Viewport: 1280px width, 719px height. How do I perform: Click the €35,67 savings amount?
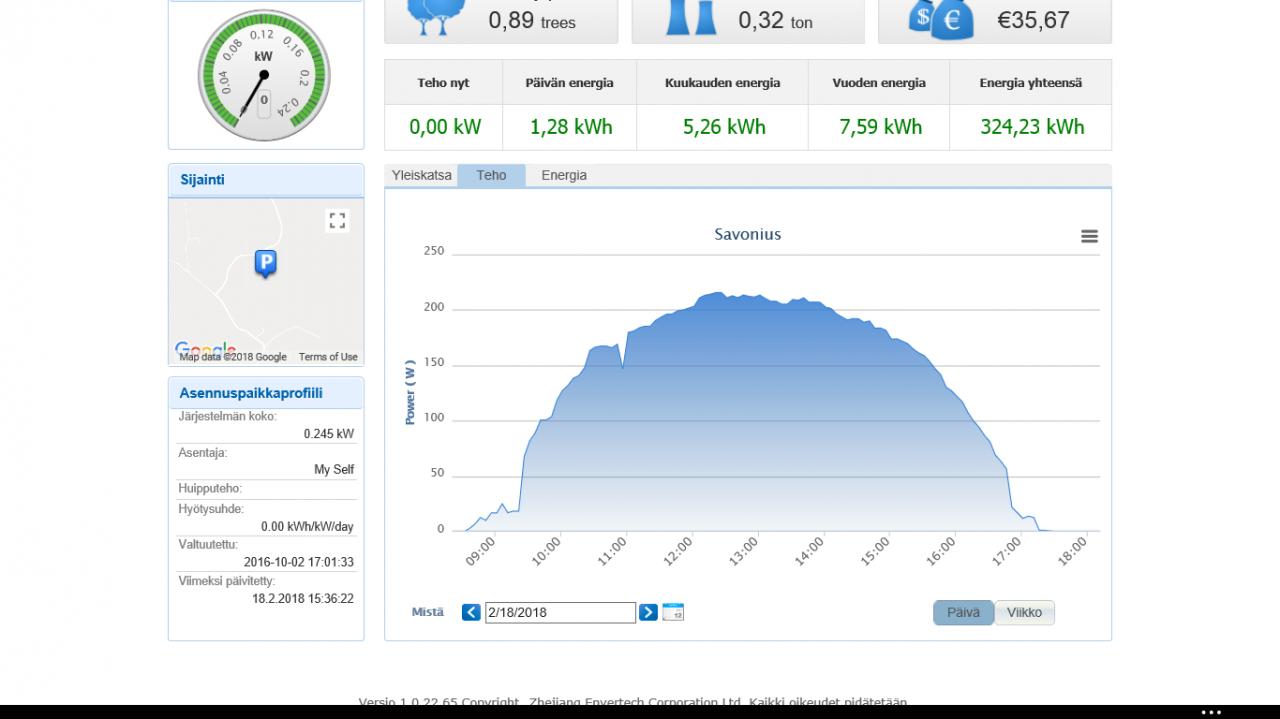pyautogui.click(x=1033, y=20)
